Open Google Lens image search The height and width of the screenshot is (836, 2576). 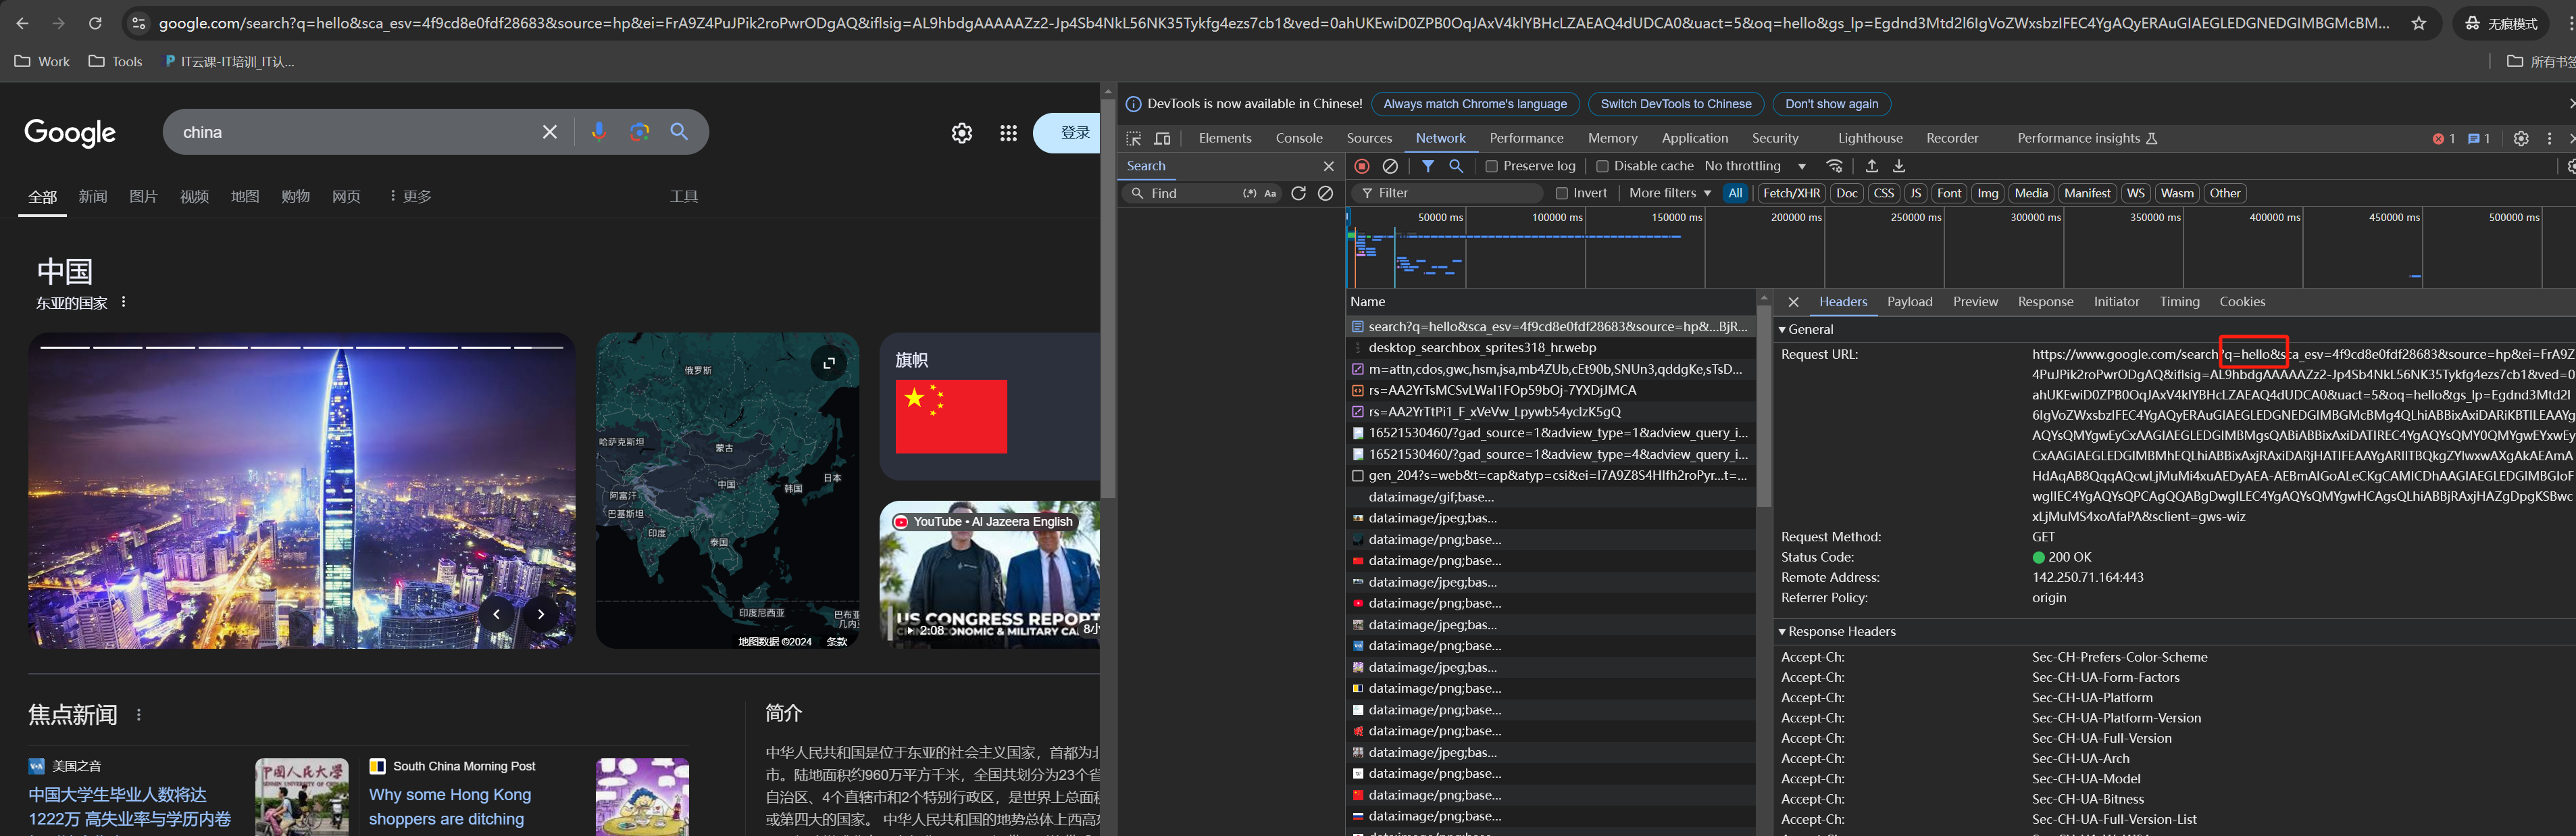coord(639,132)
